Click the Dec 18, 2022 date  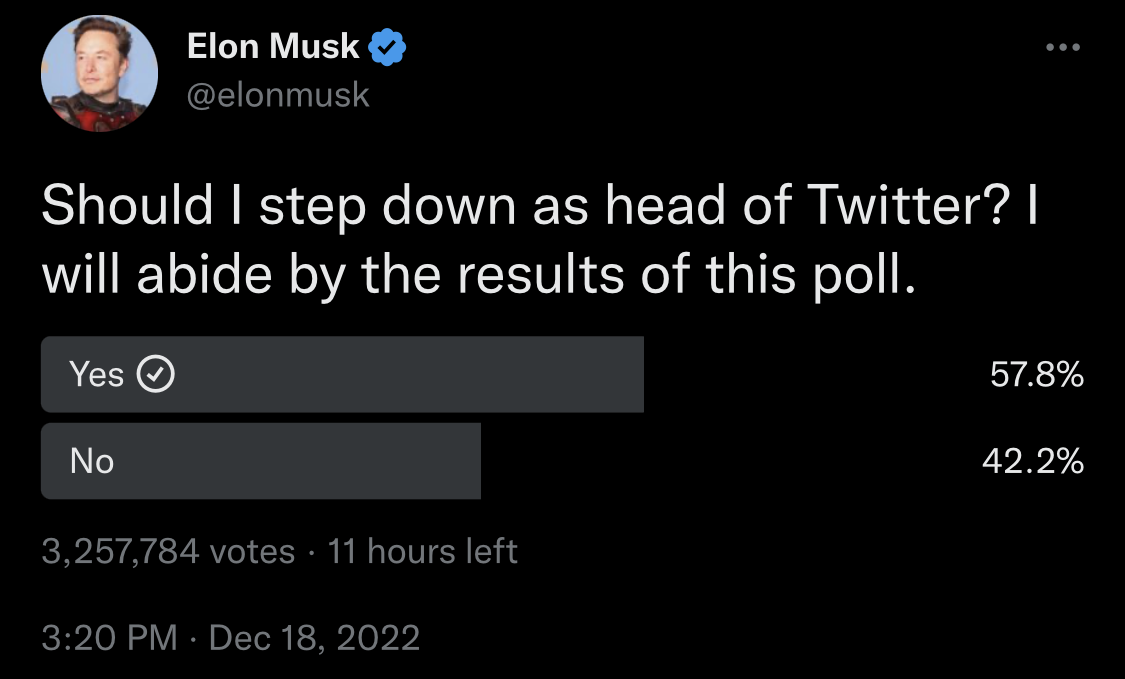click(x=314, y=637)
